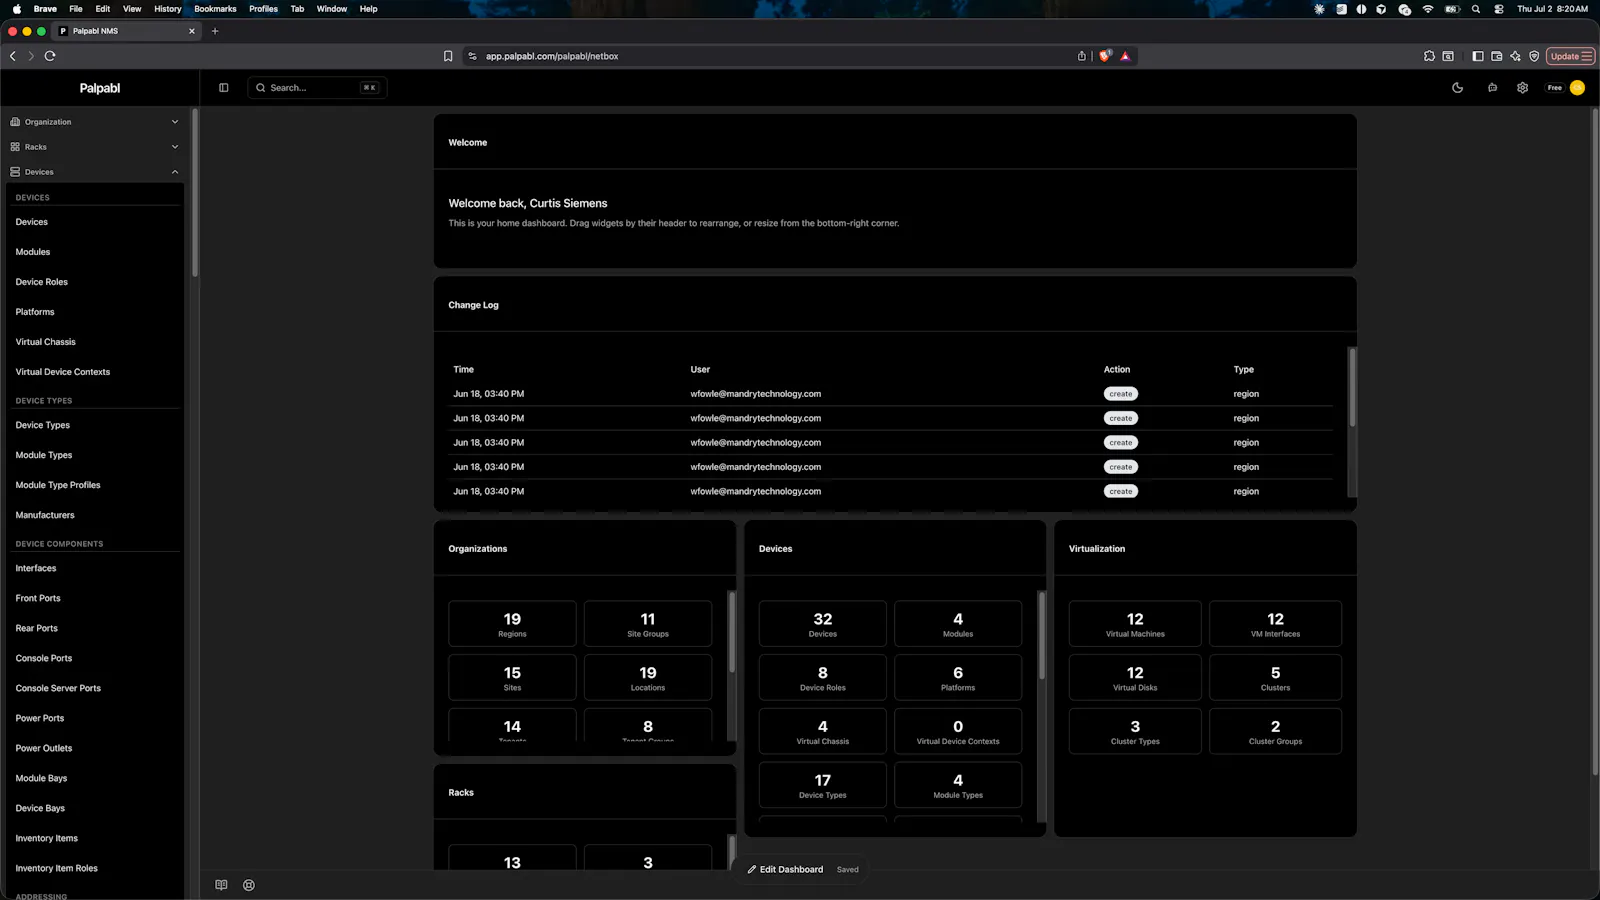Open the chat bot assistant icon

click(1492, 88)
